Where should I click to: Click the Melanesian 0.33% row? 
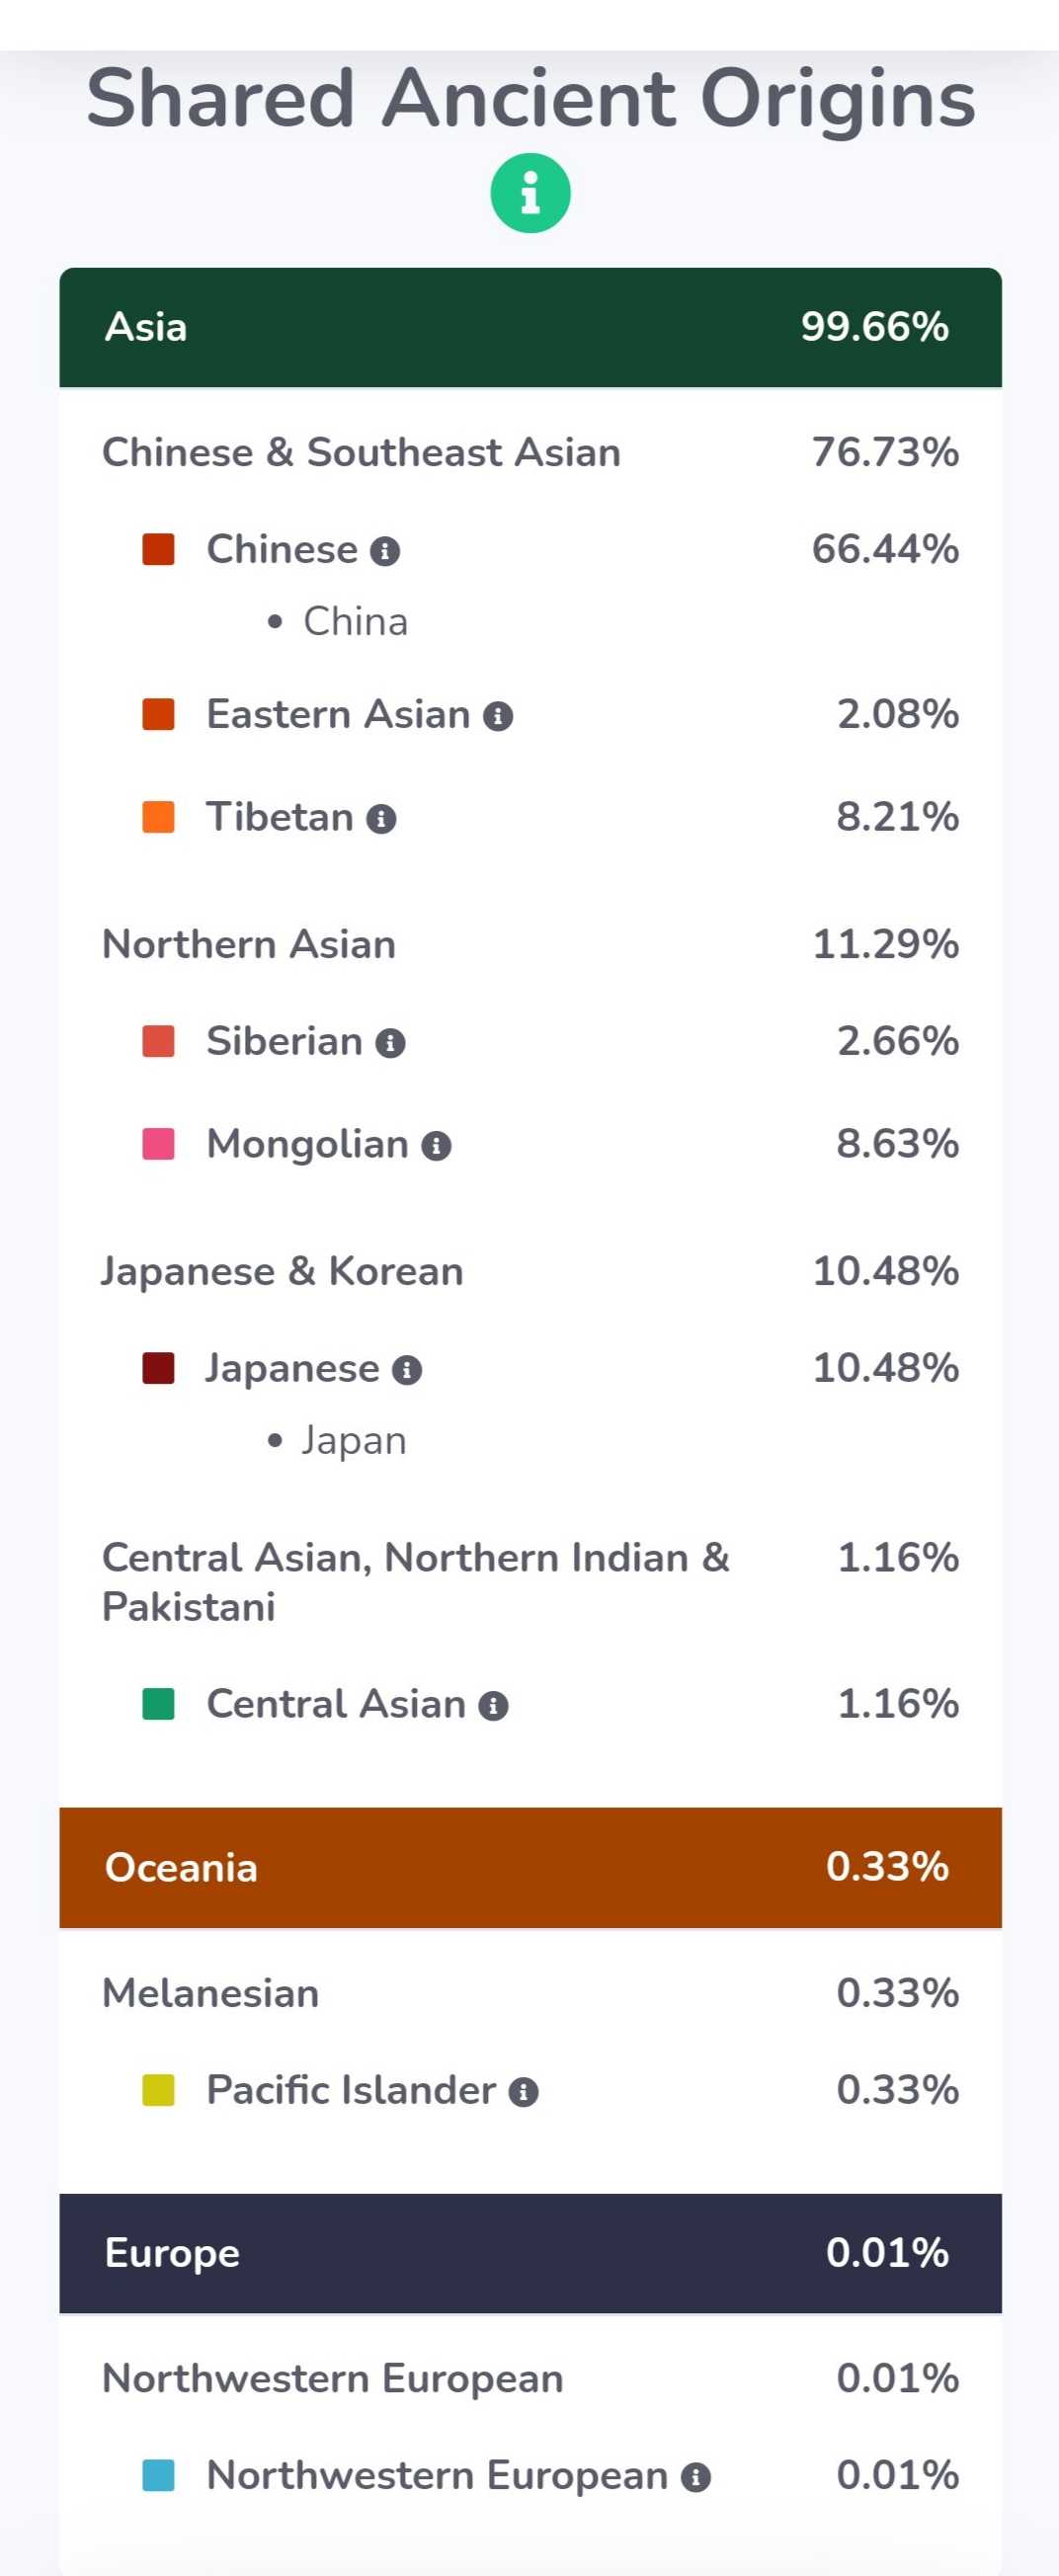click(x=530, y=1993)
